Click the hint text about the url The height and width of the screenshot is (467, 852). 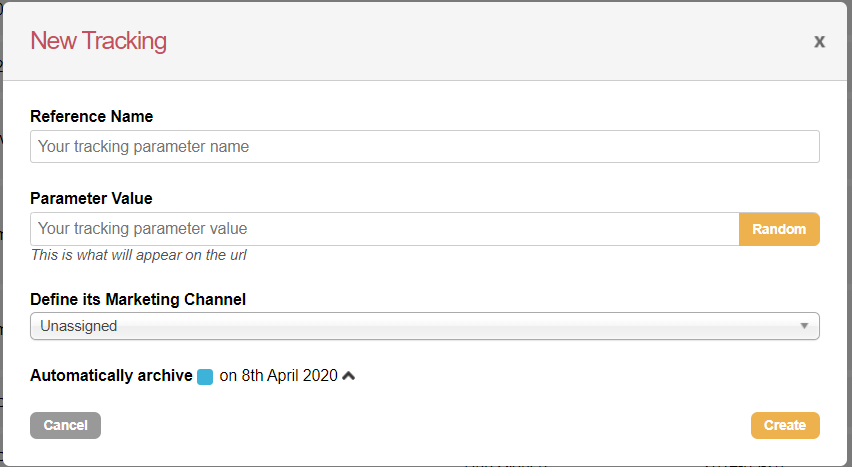pos(138,255)
